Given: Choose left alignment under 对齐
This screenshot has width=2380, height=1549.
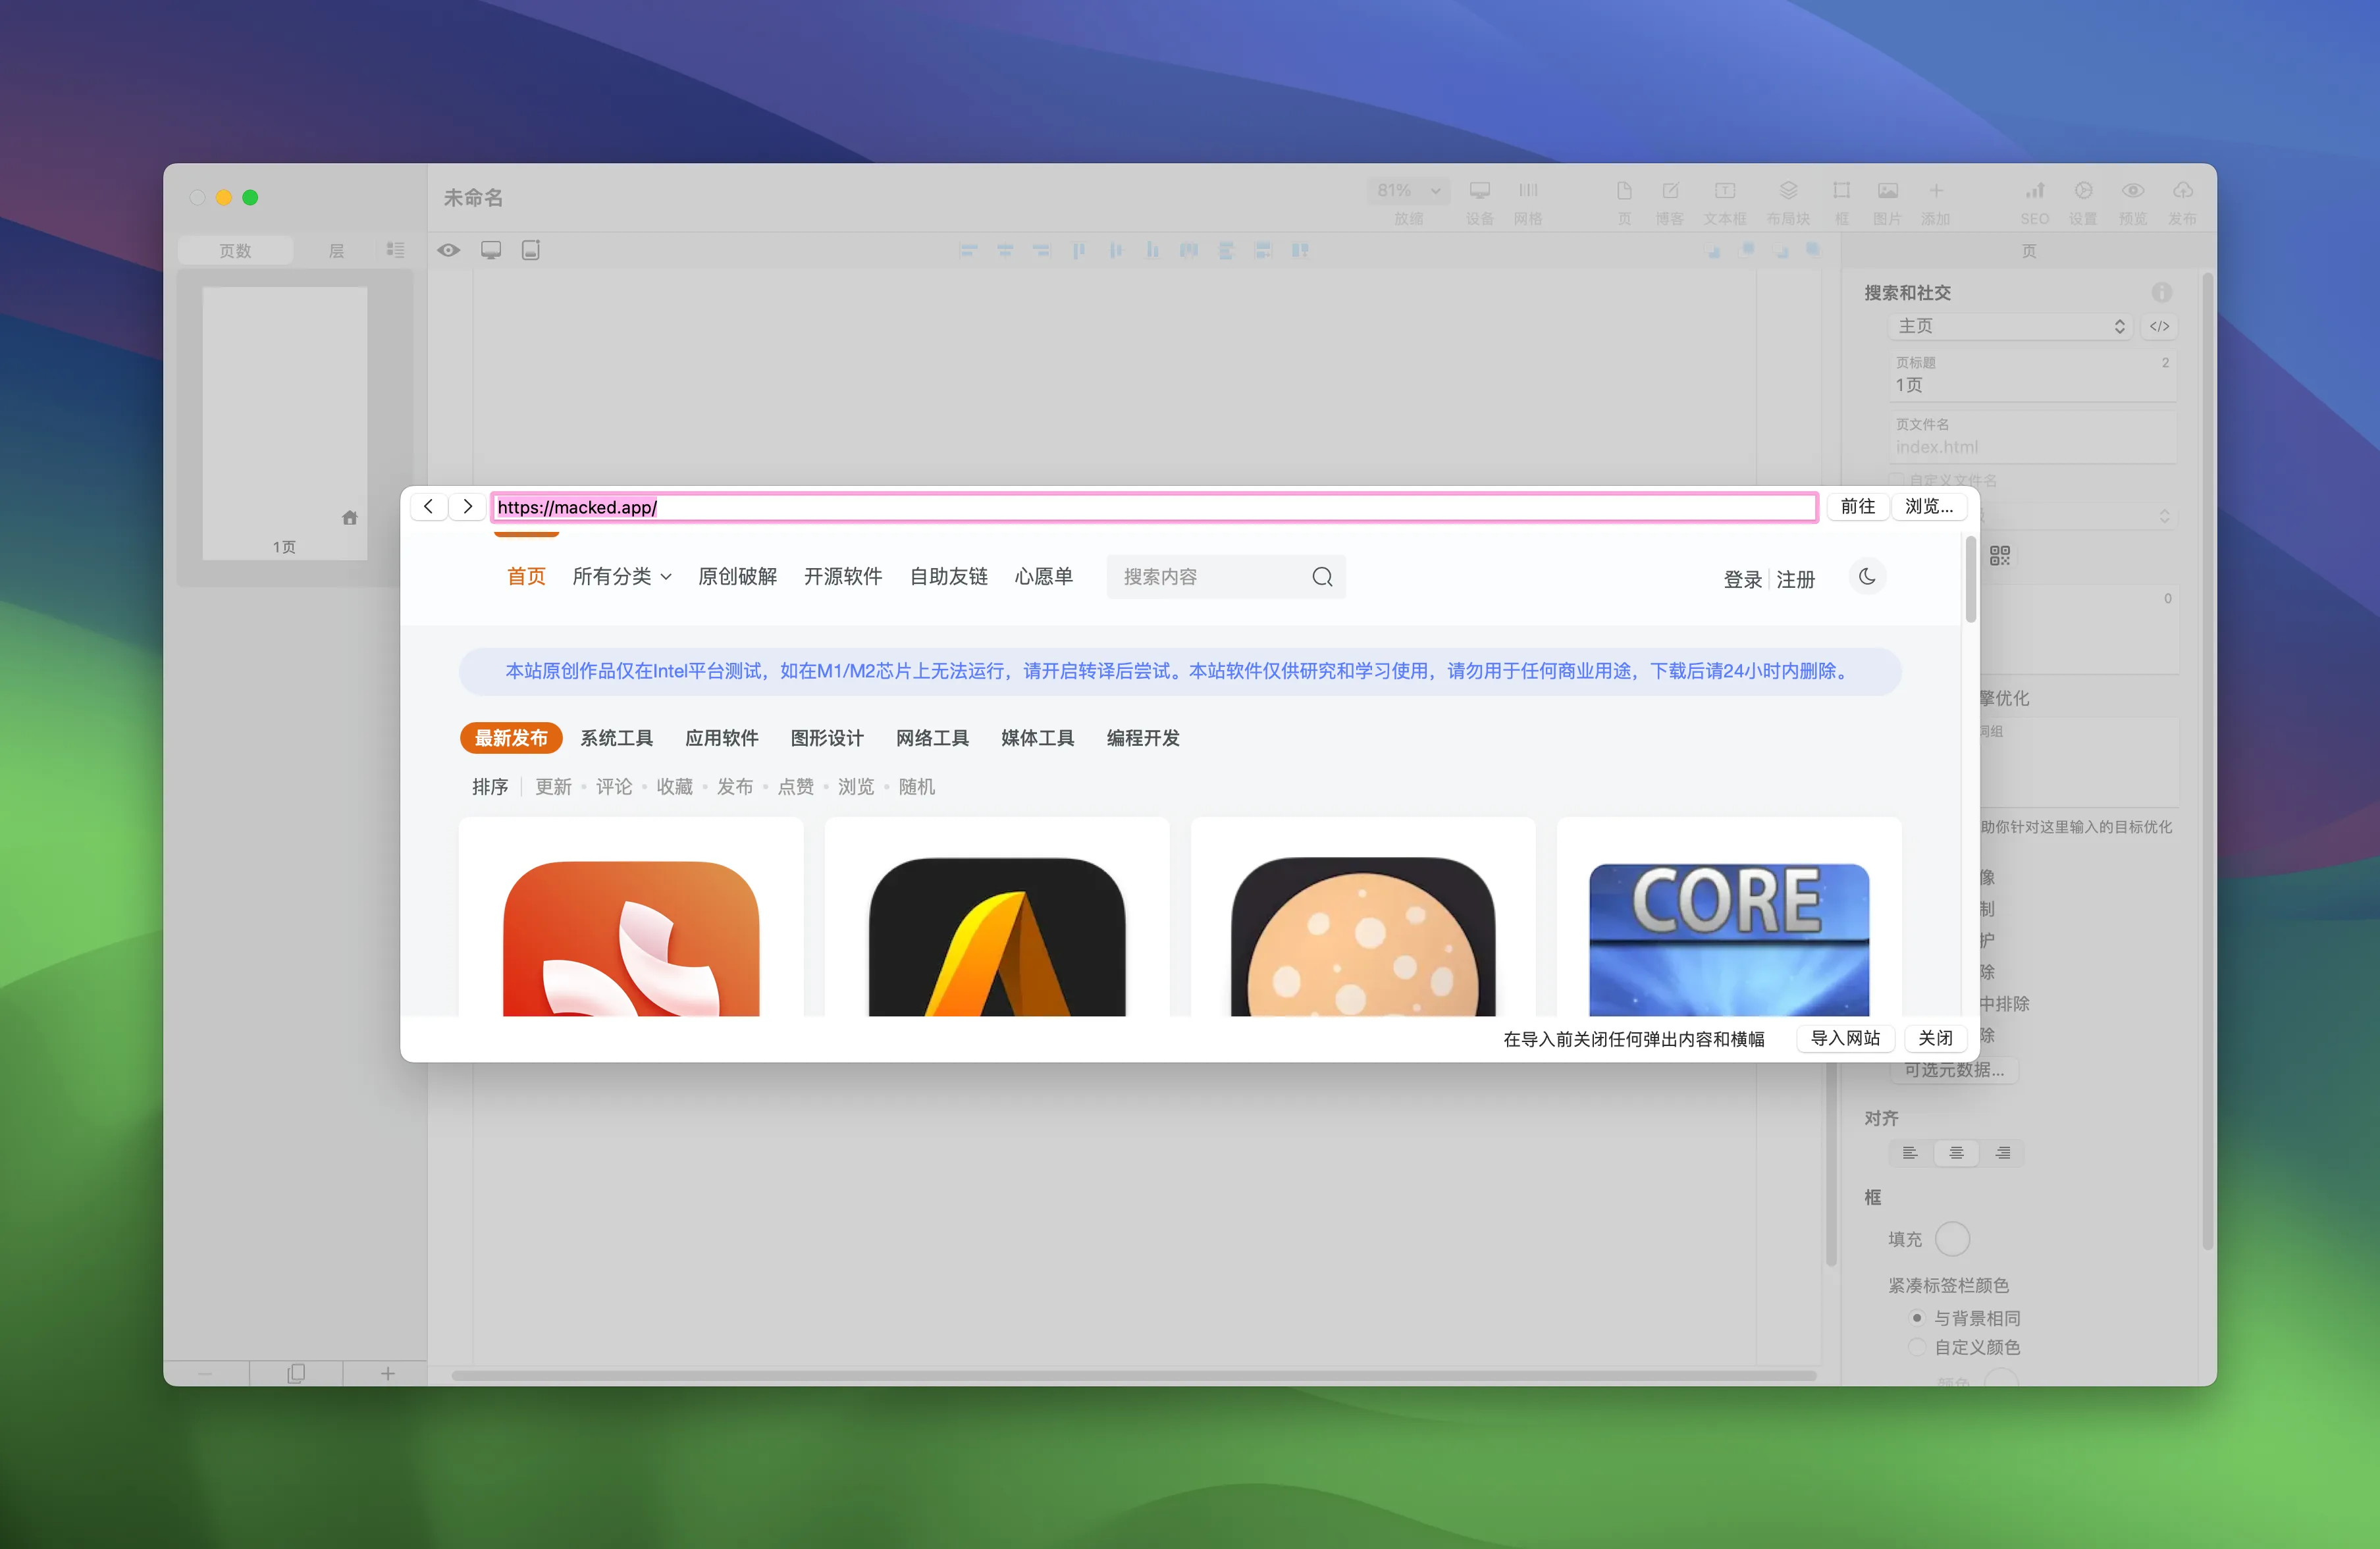Looking at the screenshot, I should [x=1909, y=1153].
